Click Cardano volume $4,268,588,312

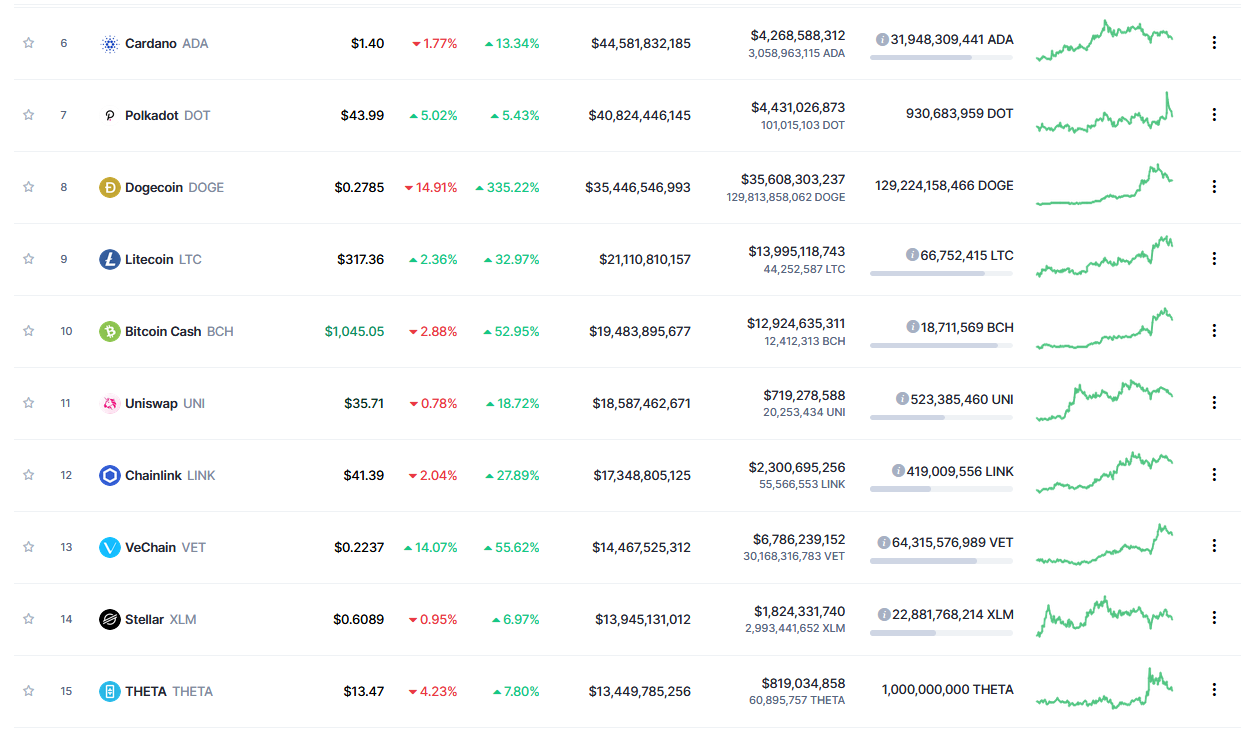click(x=798, y=36)
